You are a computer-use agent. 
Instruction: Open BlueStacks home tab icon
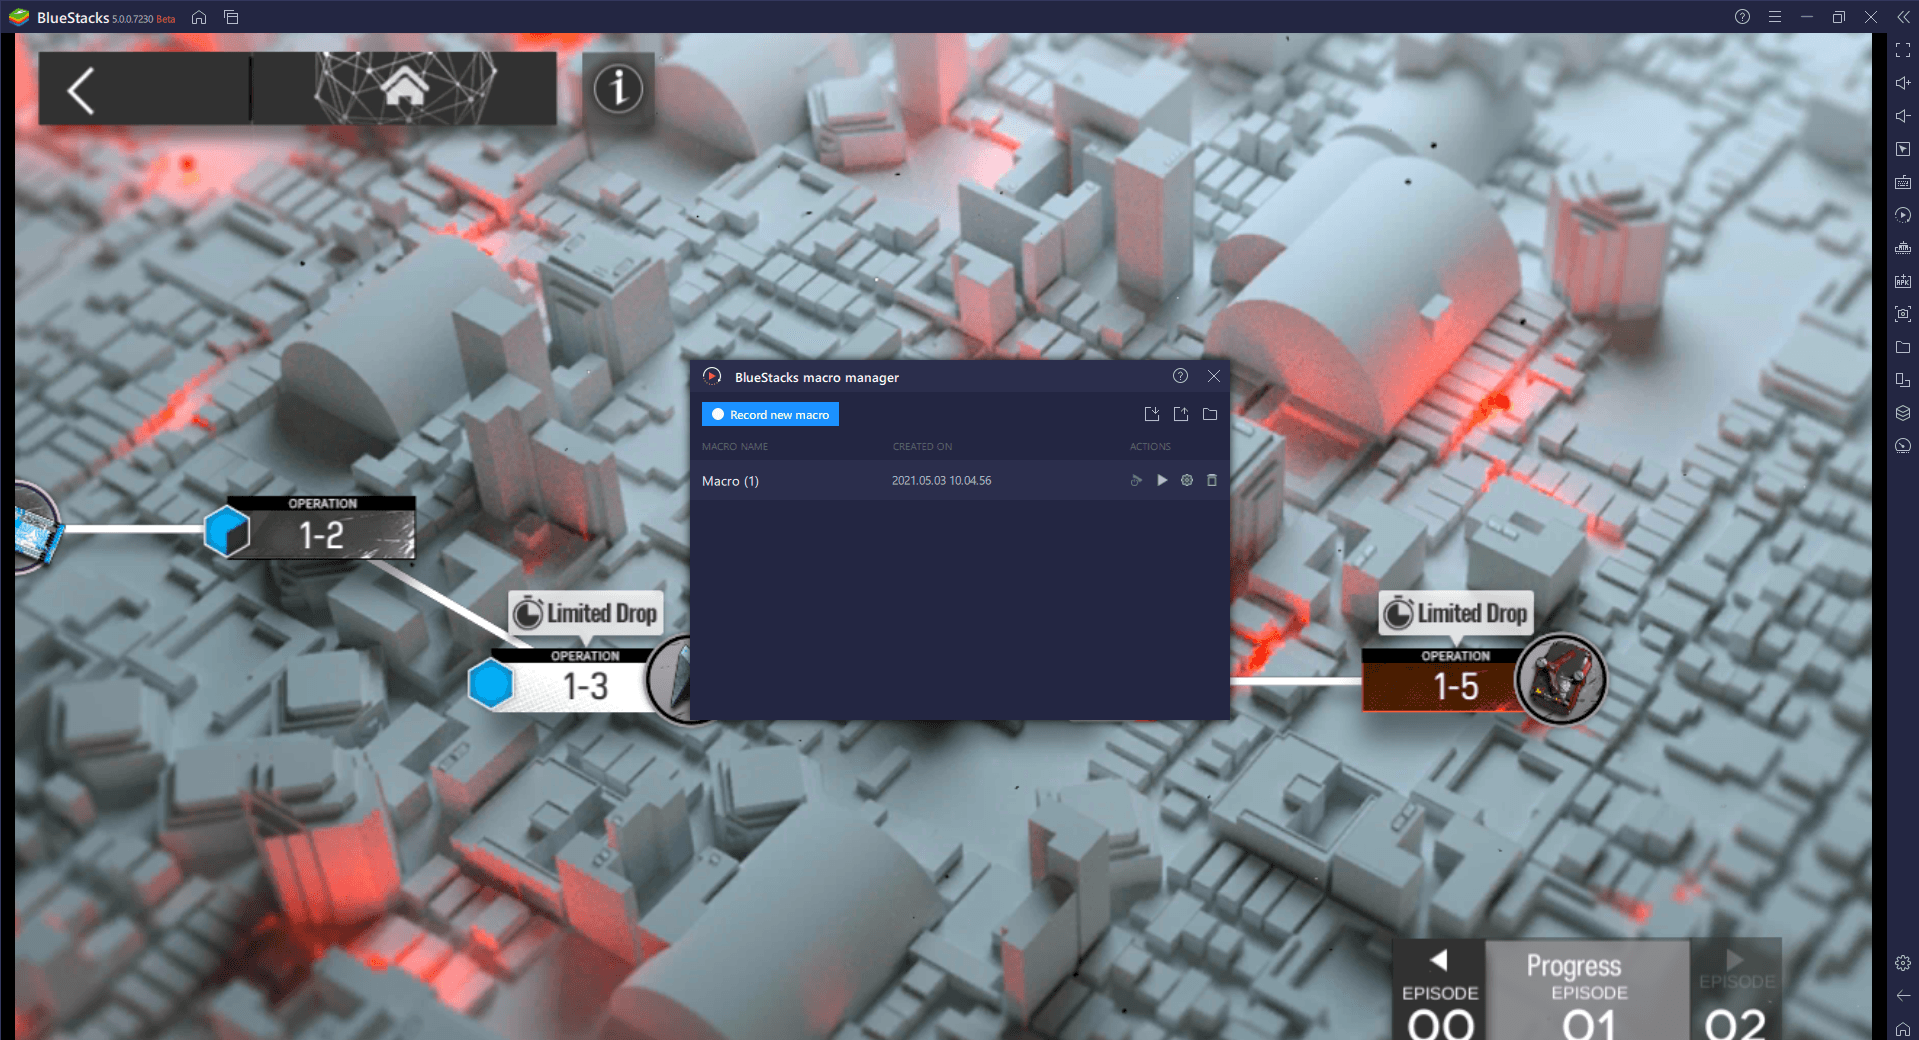pyautogui.click(x=199, y=17)
